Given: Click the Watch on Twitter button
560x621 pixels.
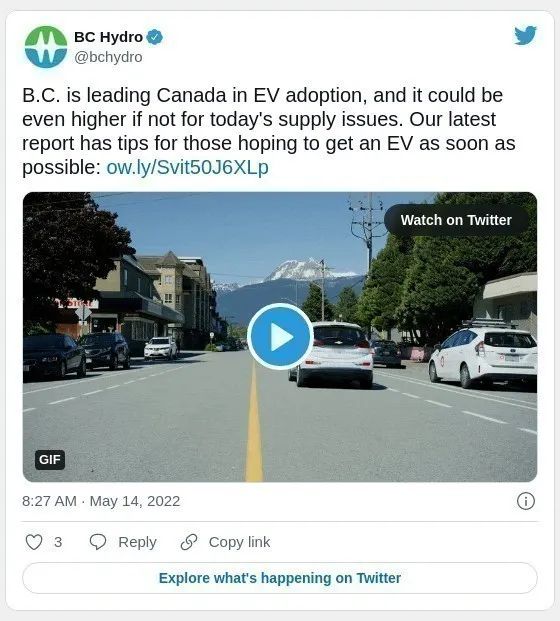Looking at the screenshot, I should tap(456, 220).
